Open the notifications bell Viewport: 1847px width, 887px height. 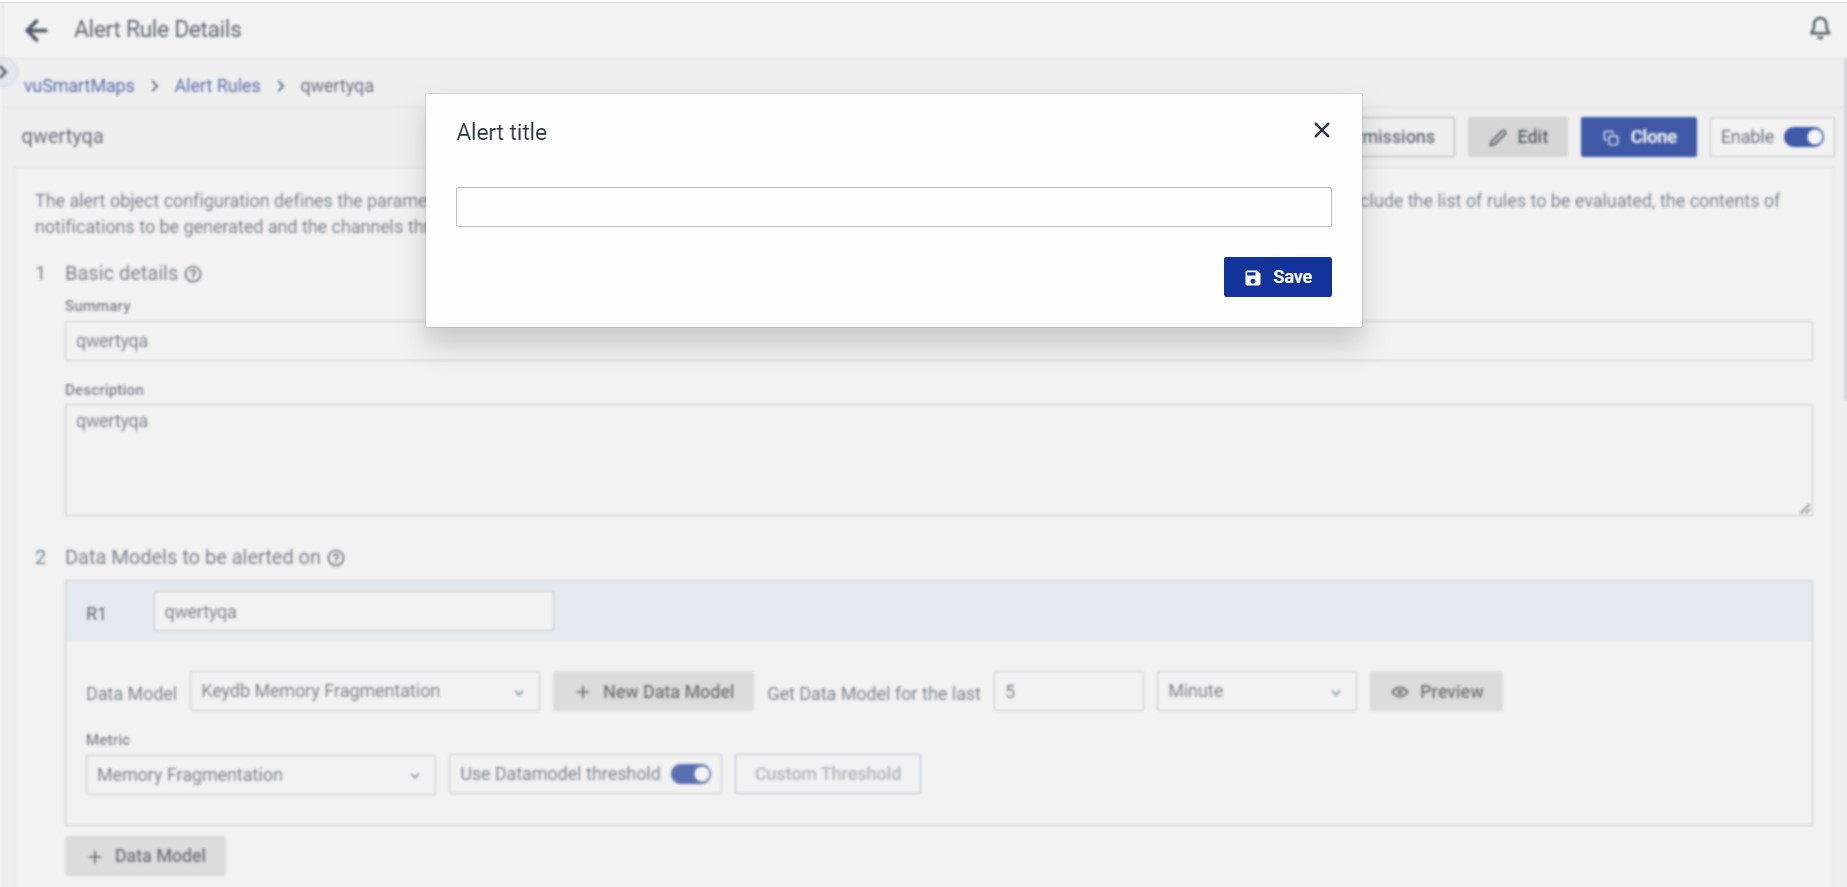coord(1819,29)
